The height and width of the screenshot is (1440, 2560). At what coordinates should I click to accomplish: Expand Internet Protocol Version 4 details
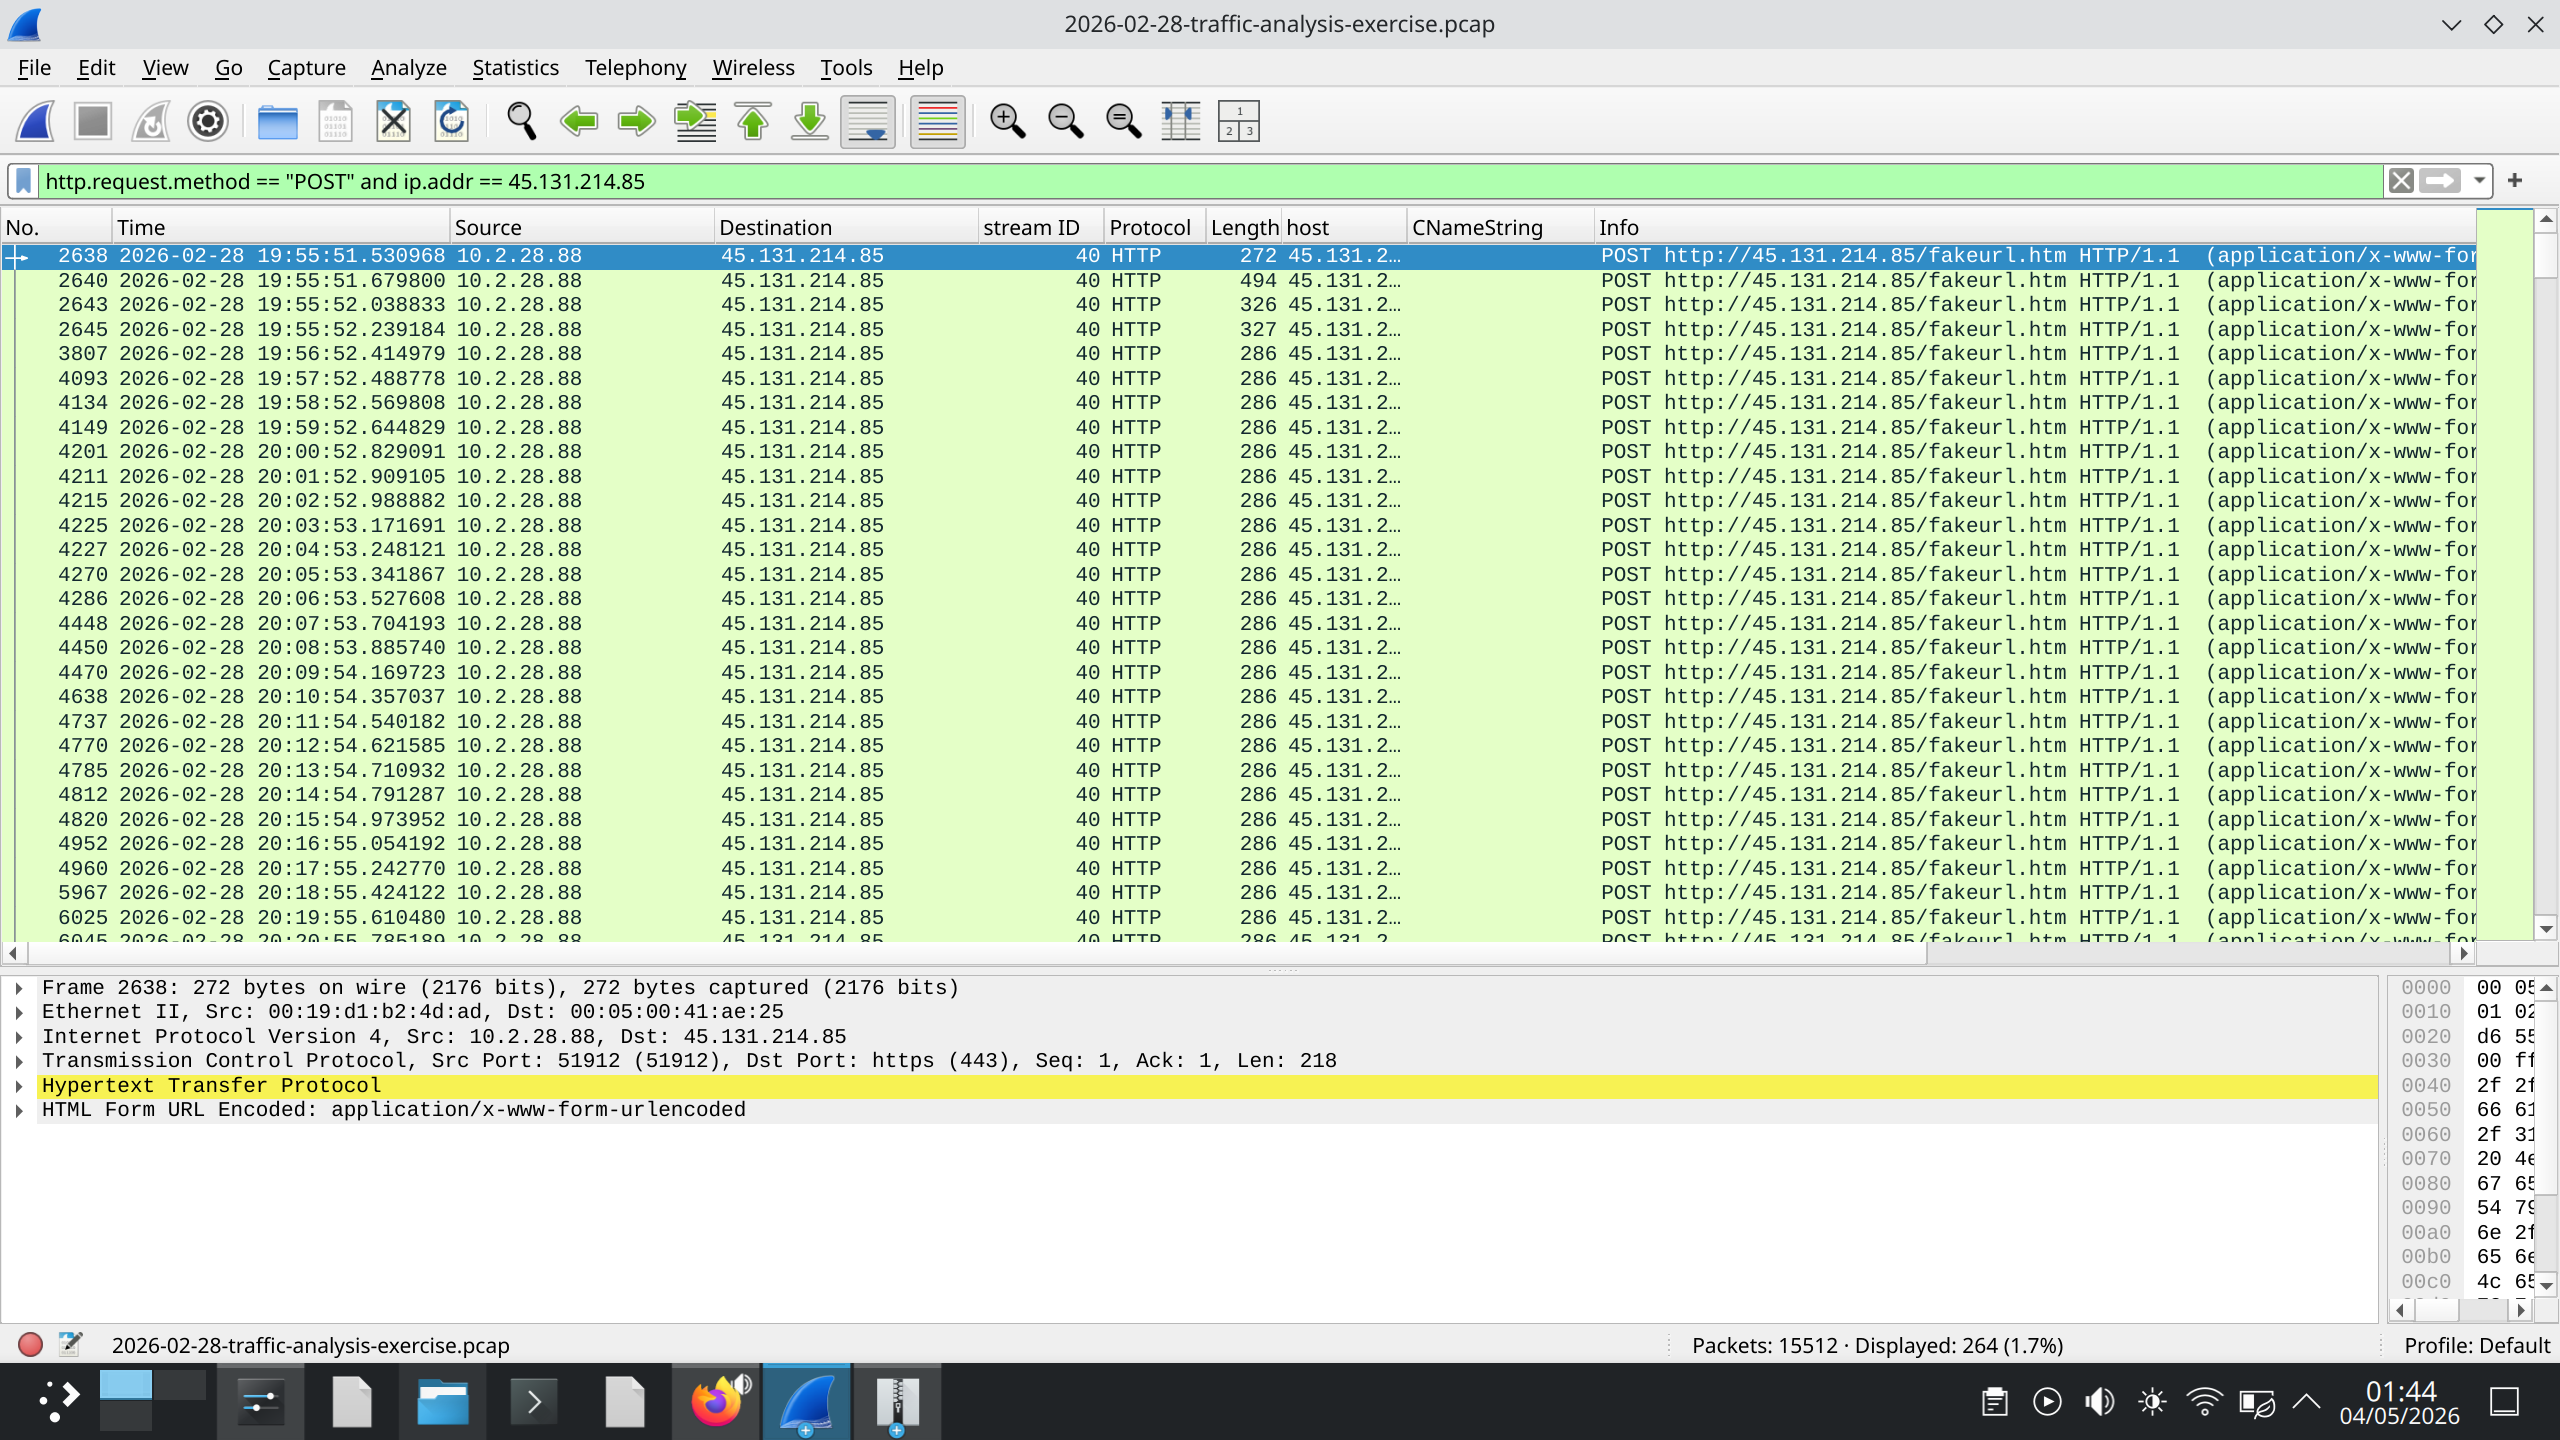click(19, 1037)
